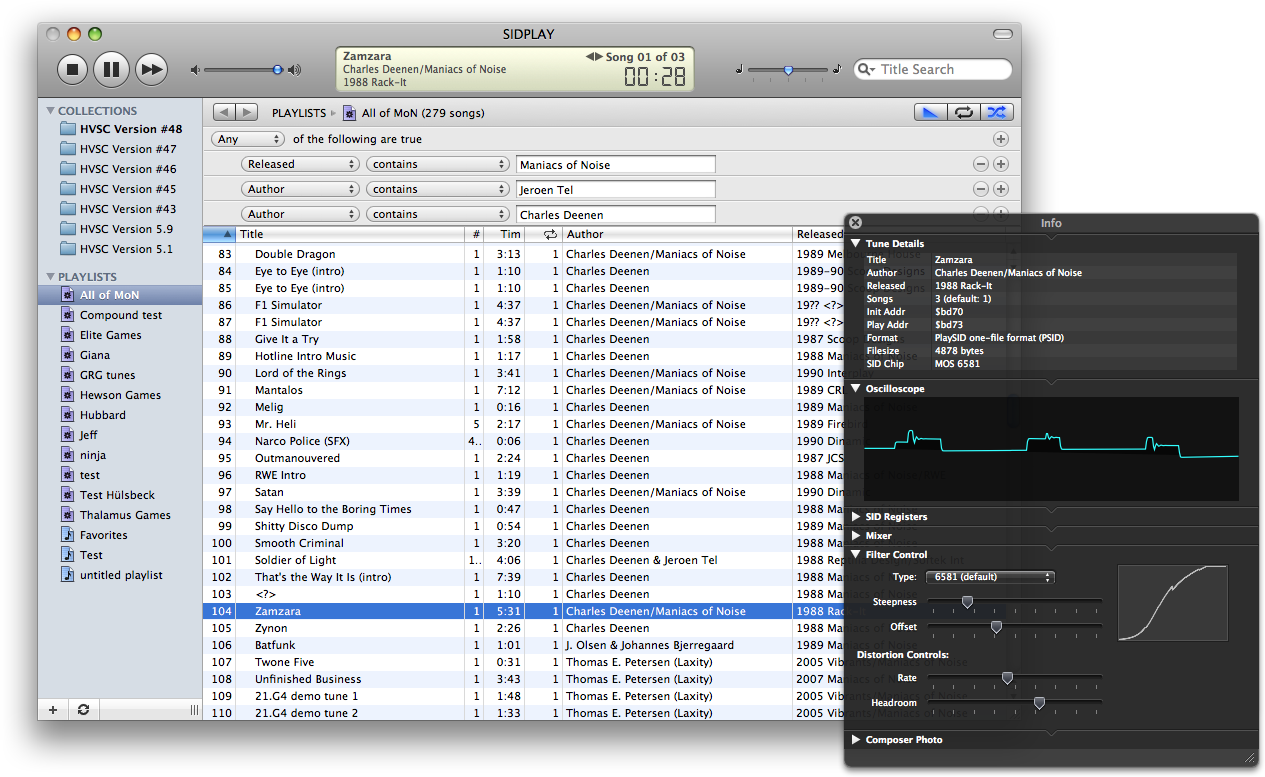This screenshot has height=777, width=1265.
Task: Click the loud speaker icon for max volume
Action: click(294, 70)
